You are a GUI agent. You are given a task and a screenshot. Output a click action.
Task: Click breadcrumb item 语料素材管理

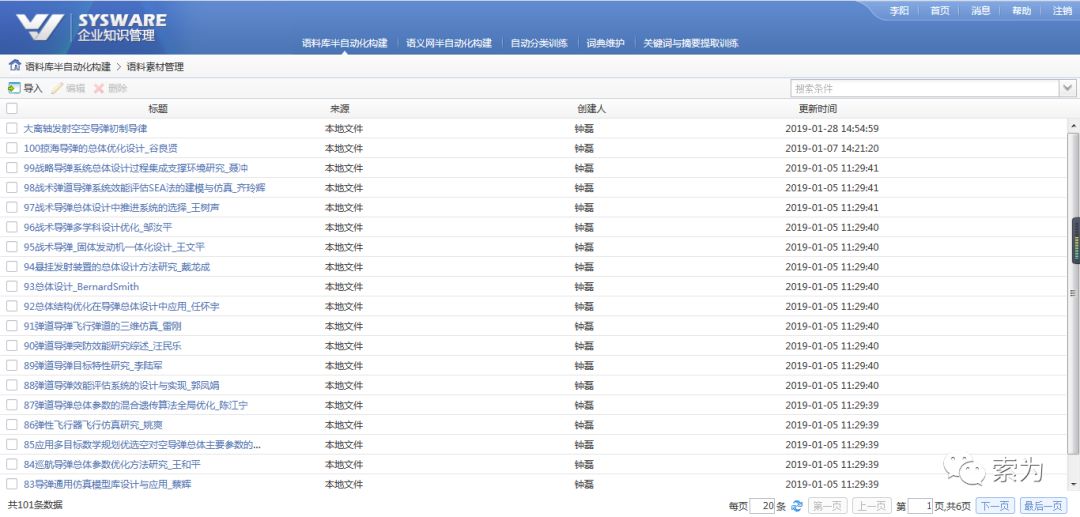[x=155, y=67]
